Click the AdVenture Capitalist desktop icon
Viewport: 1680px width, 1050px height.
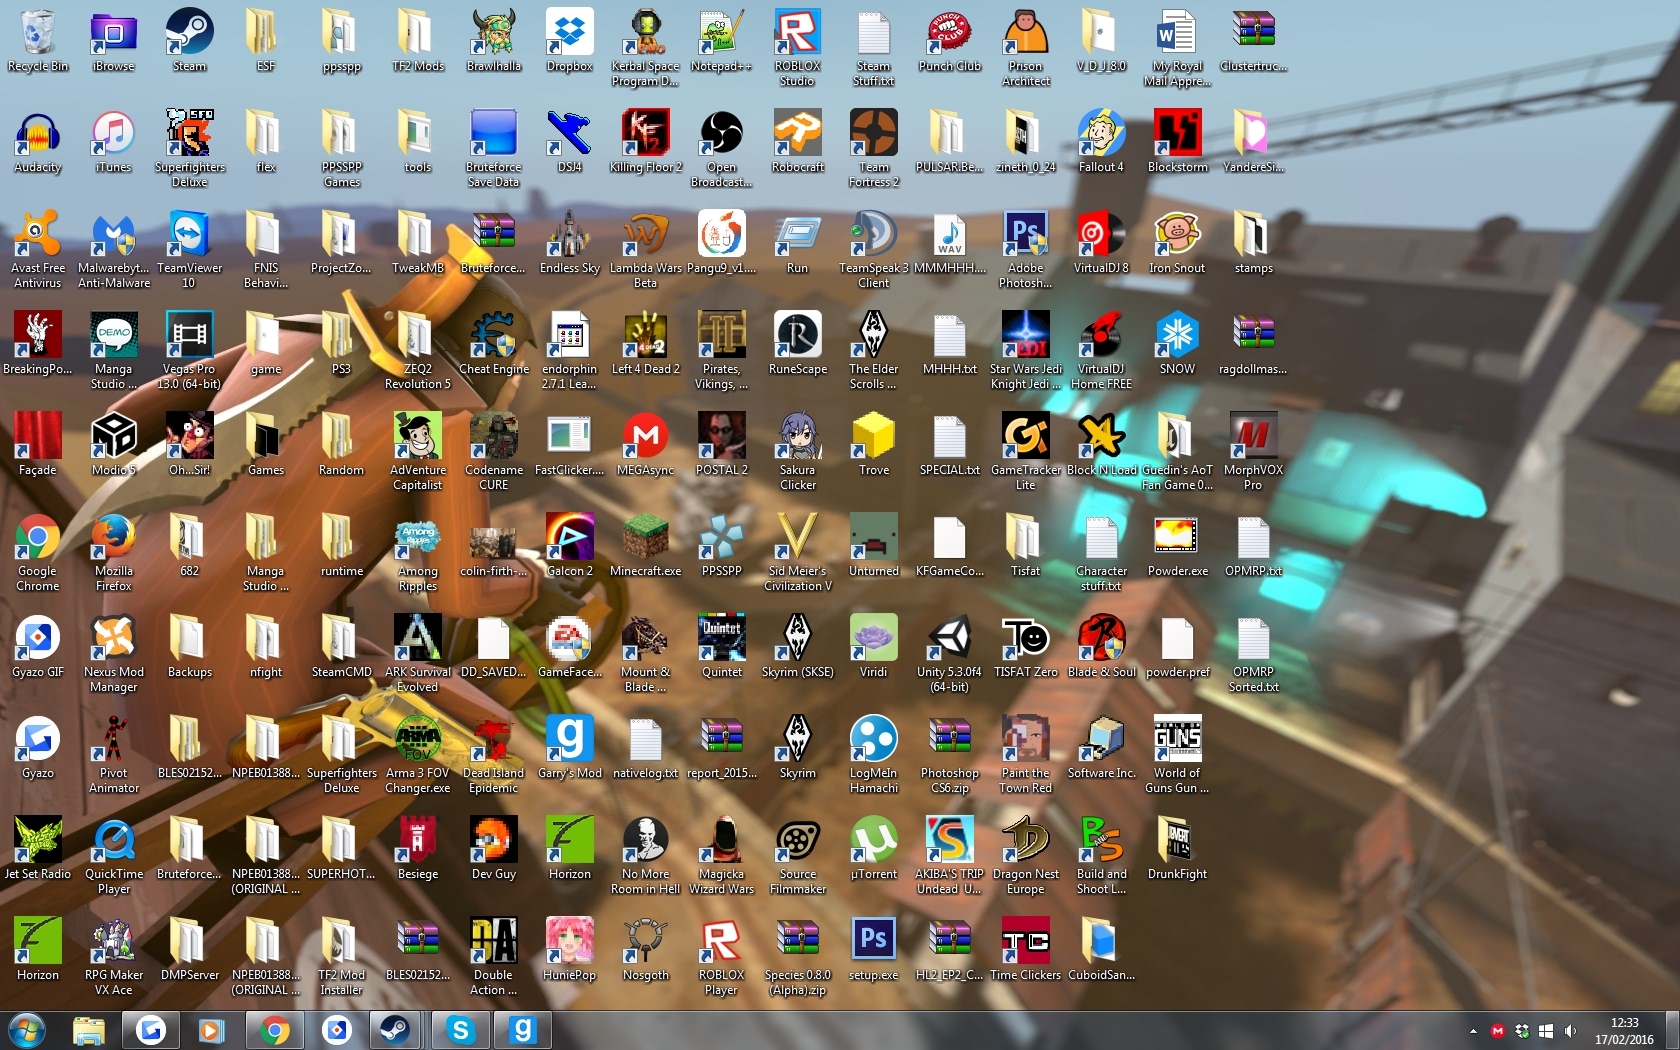pyautogui.click(x=418, y=452)
